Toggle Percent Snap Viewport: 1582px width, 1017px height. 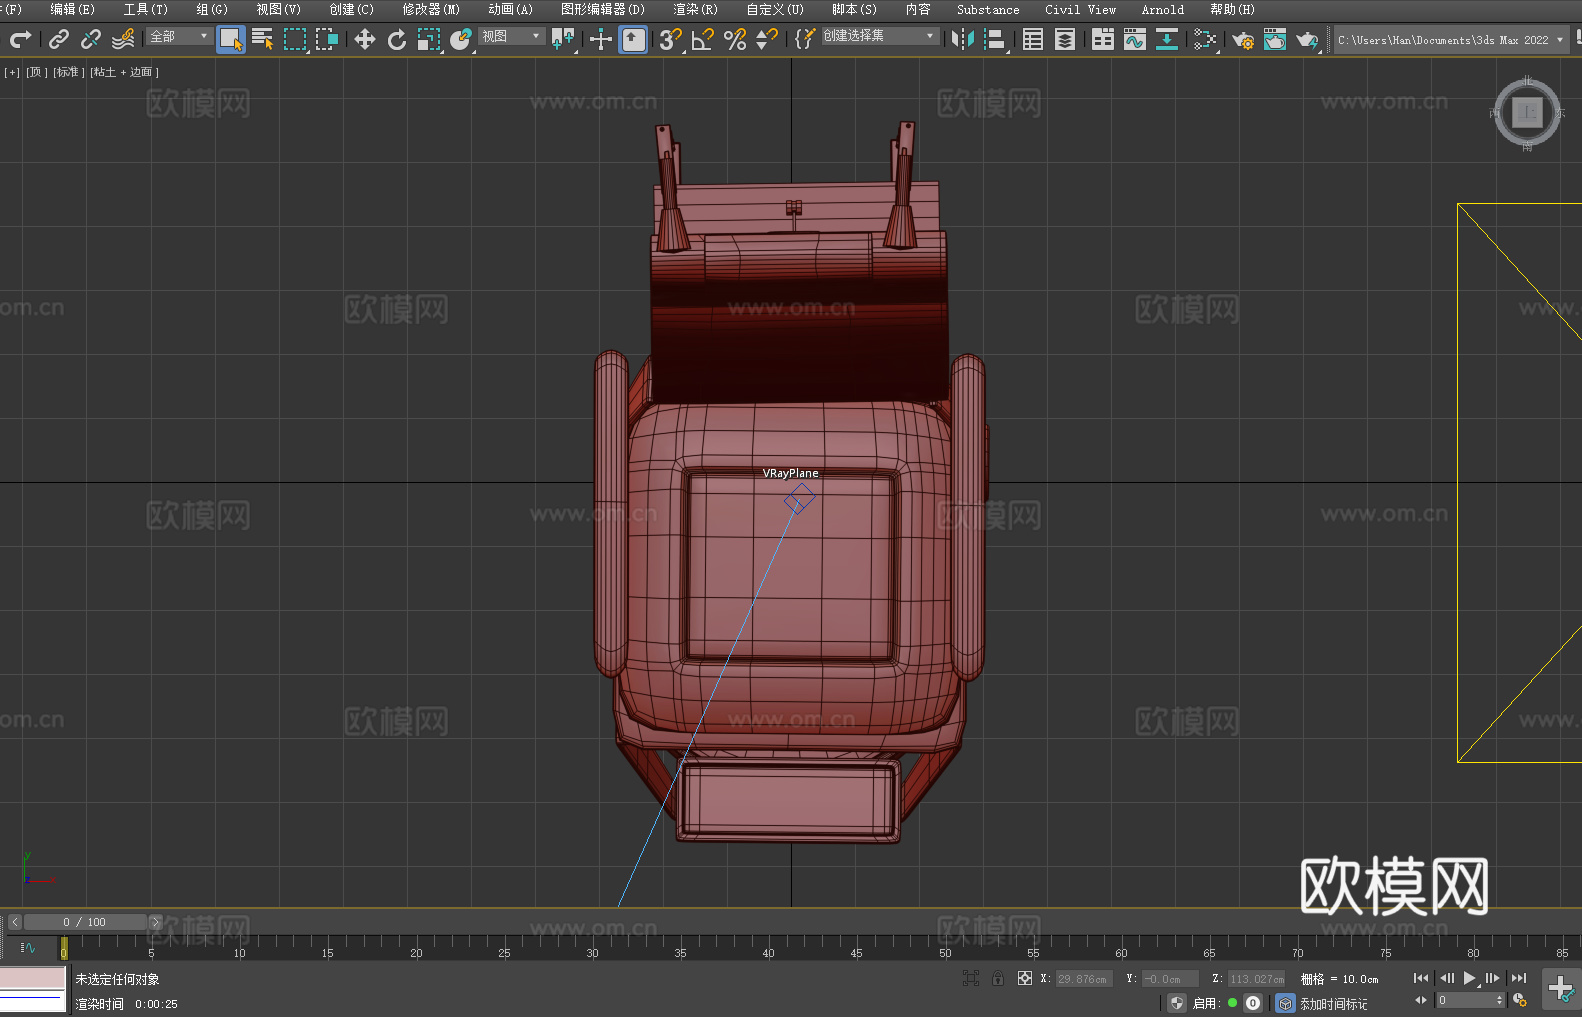[x=735, y=39]
